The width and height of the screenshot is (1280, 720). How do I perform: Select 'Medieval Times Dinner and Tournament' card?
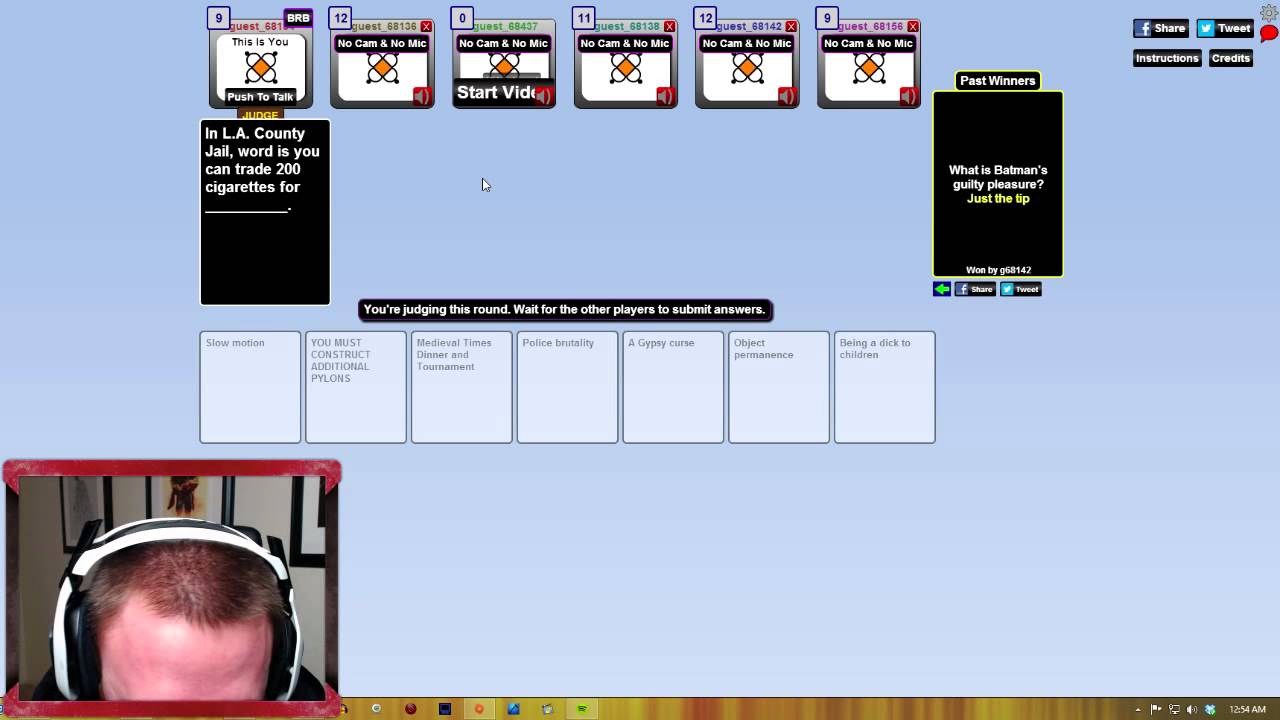pyautogui.click(x=462, y=387)
